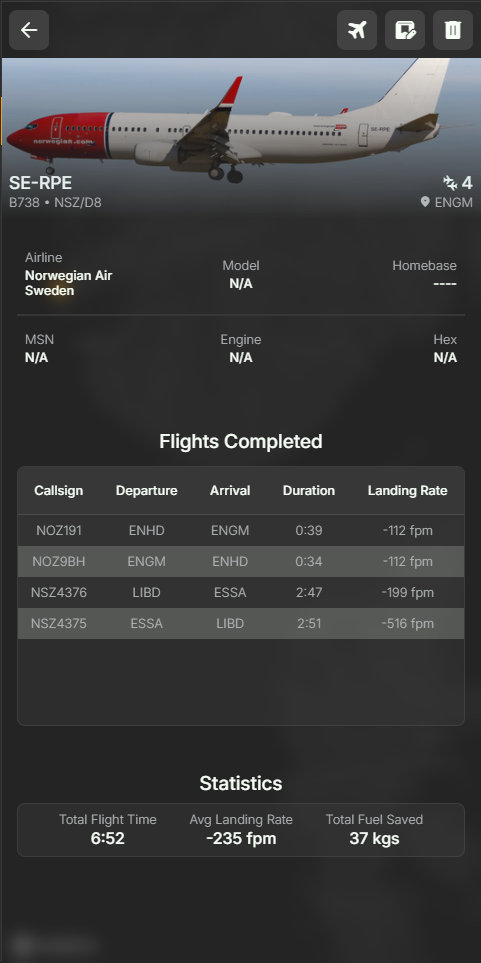Sort table by Duration column header

pyautogui.click(x=309, y=491)
